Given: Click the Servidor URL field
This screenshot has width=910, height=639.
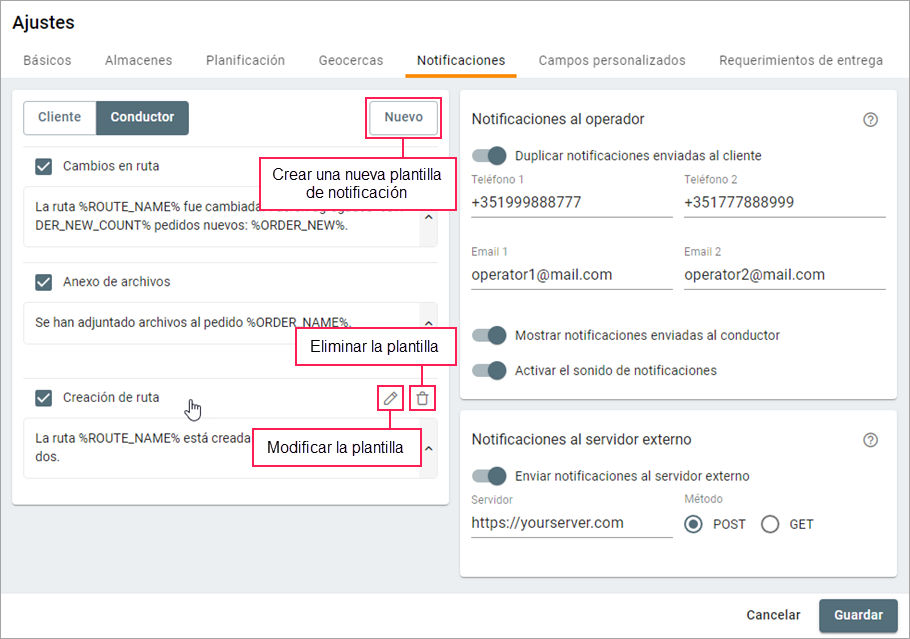Looking at the screenshot, I should (571, 522).
